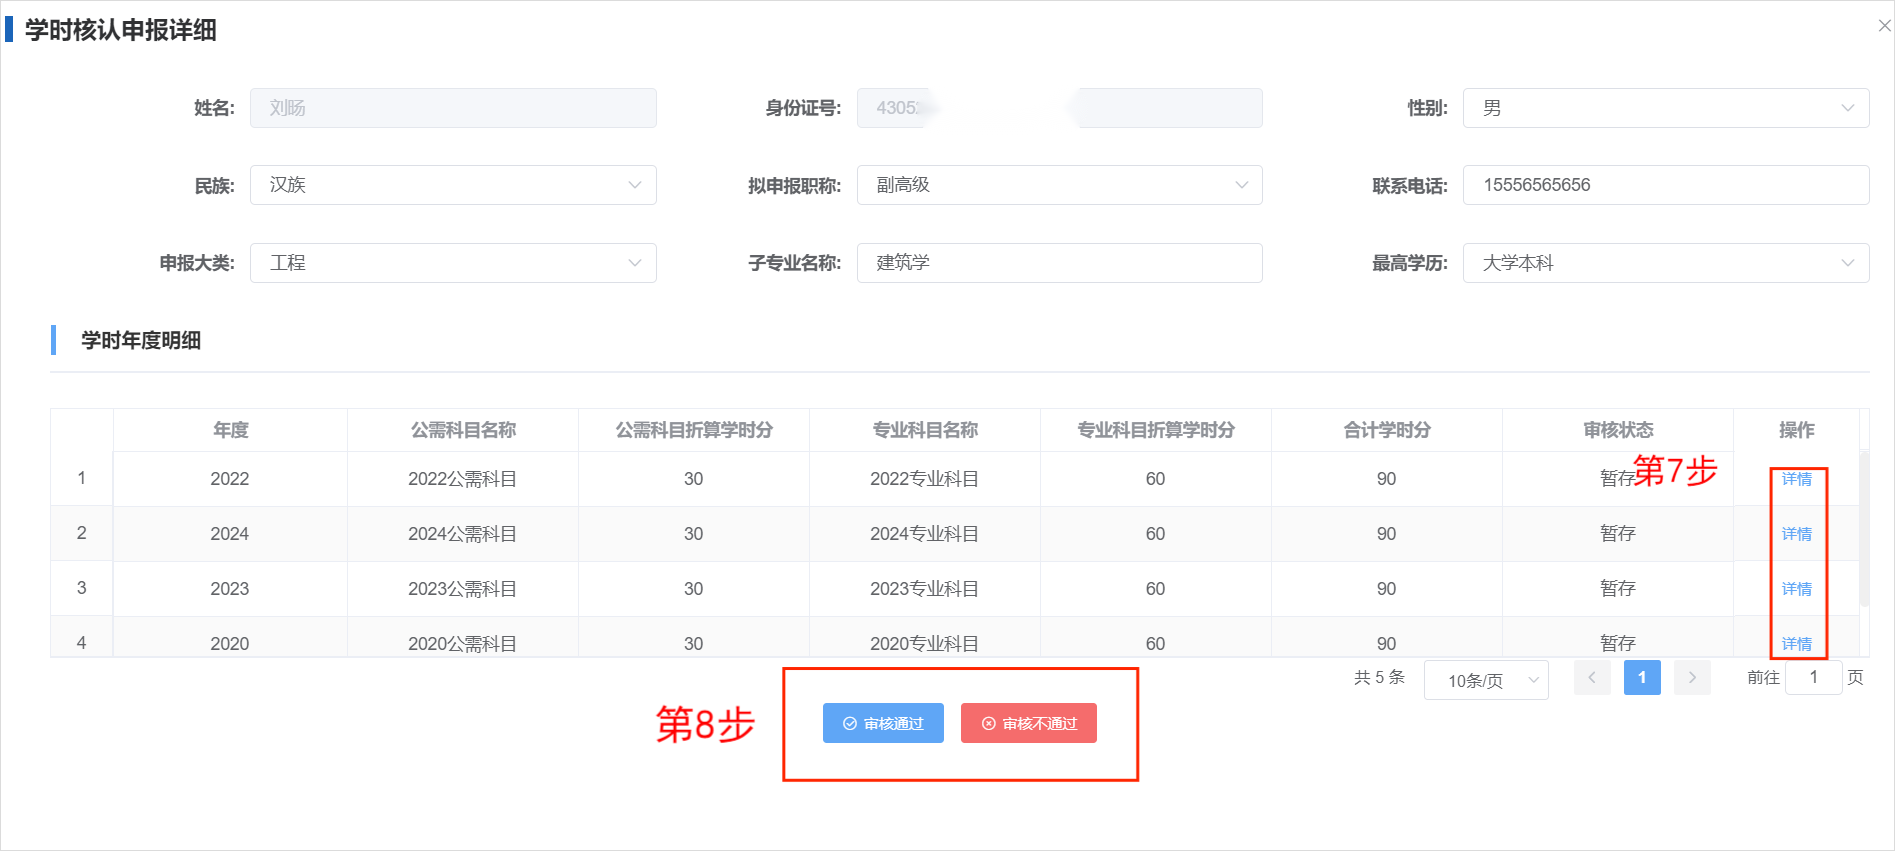This screenshot has width=1895, height=851.
Task: Select page 1 in pagination
Action: coord(1642,678)
